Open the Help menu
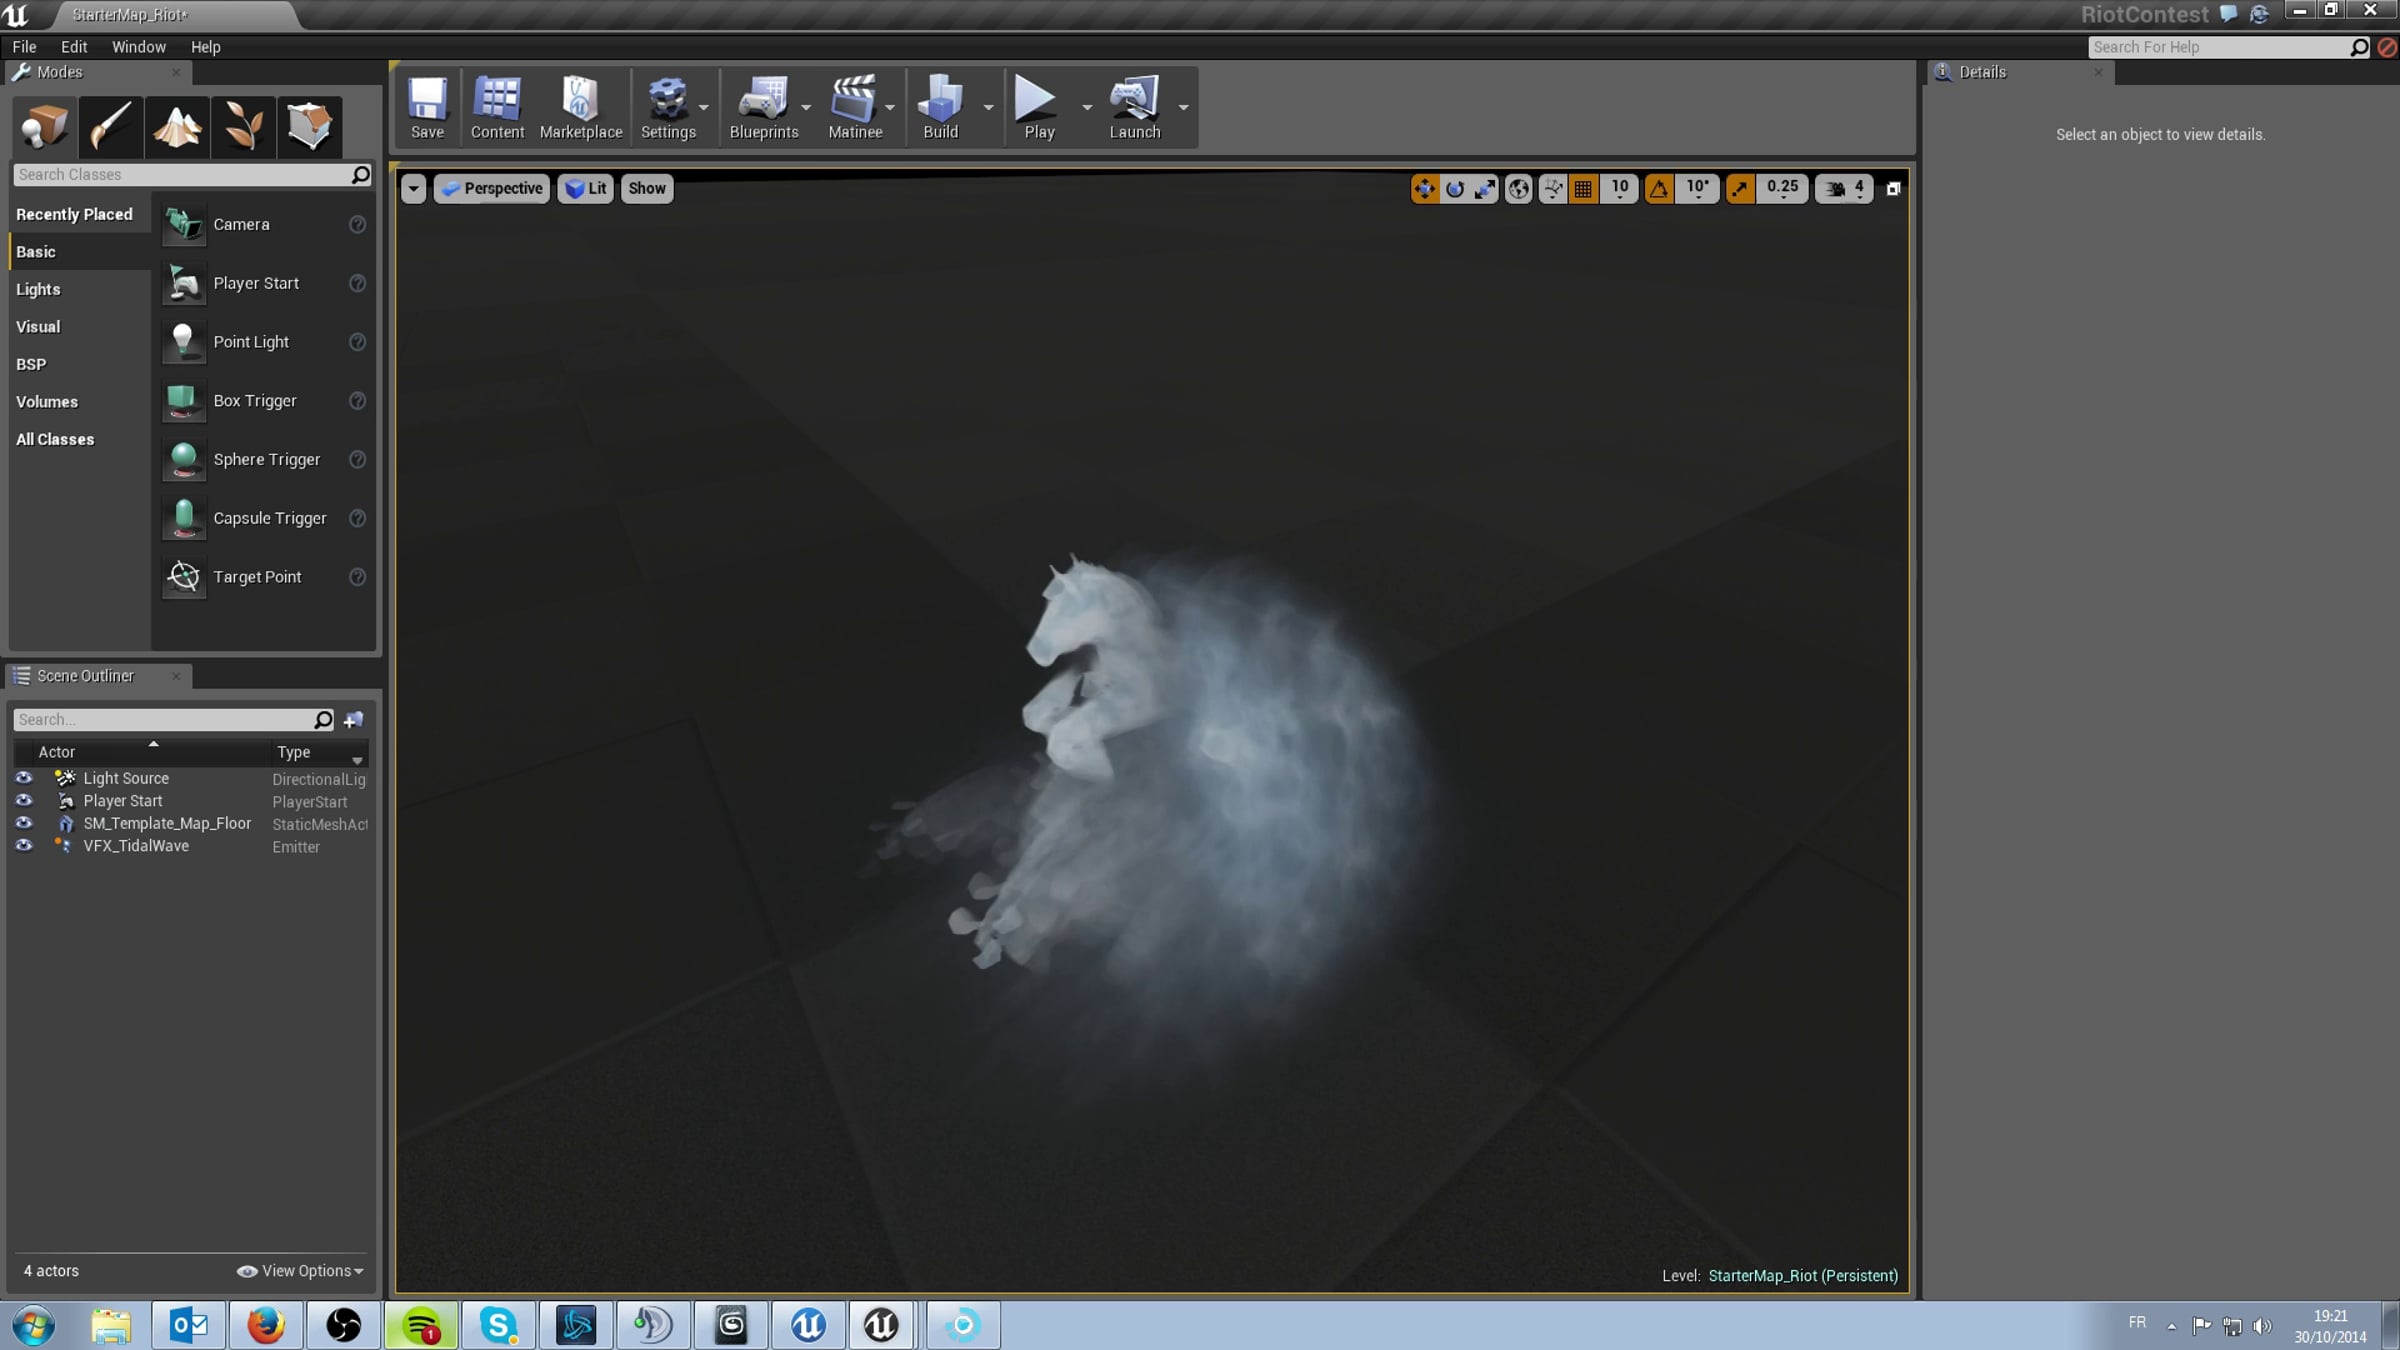The height and width of the screenshot is (1350, 2400). 206,47
